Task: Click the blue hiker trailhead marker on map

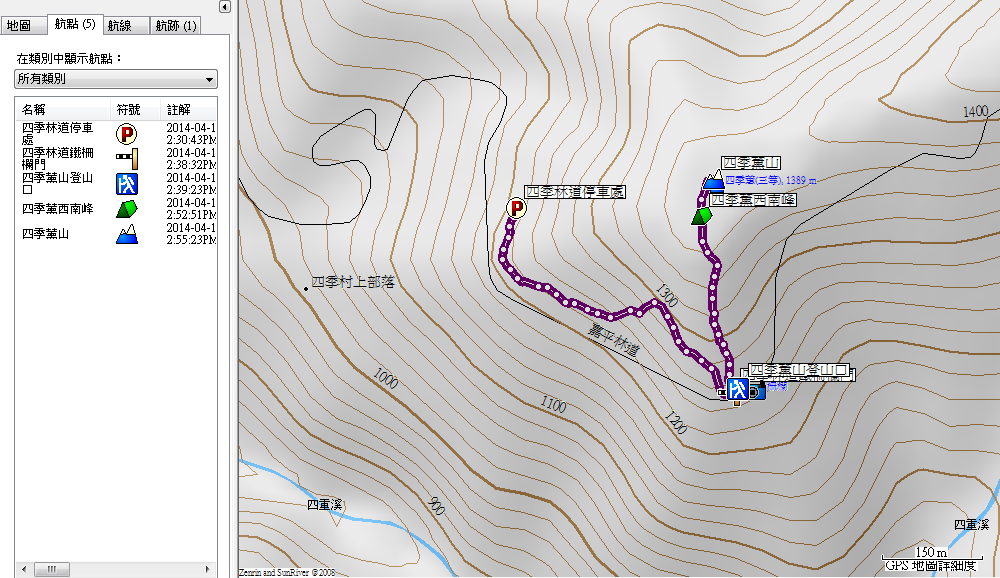Action: [738, 388]
